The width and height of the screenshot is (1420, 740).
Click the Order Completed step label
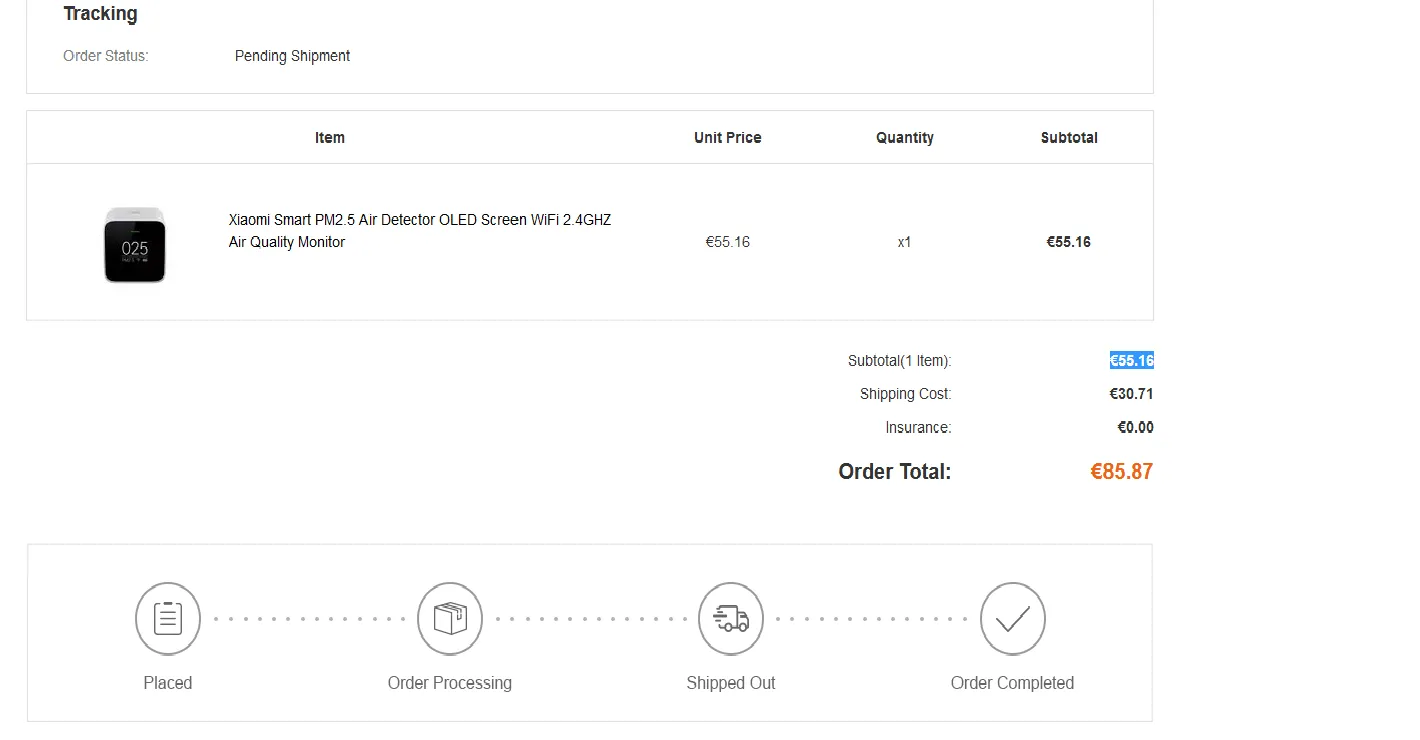click(1012, 683)
